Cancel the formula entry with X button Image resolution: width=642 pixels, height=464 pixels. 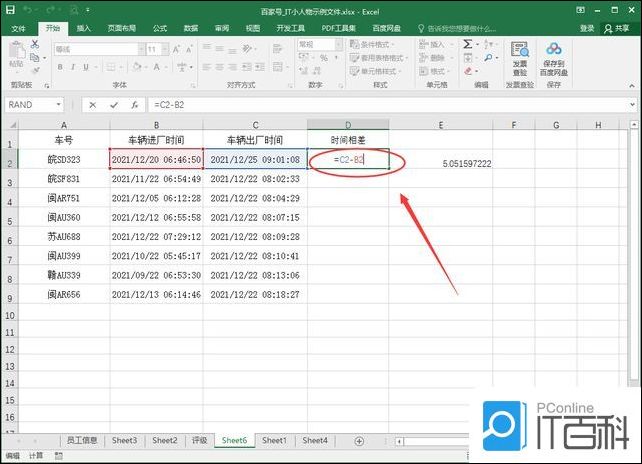[x=93, y=105]
